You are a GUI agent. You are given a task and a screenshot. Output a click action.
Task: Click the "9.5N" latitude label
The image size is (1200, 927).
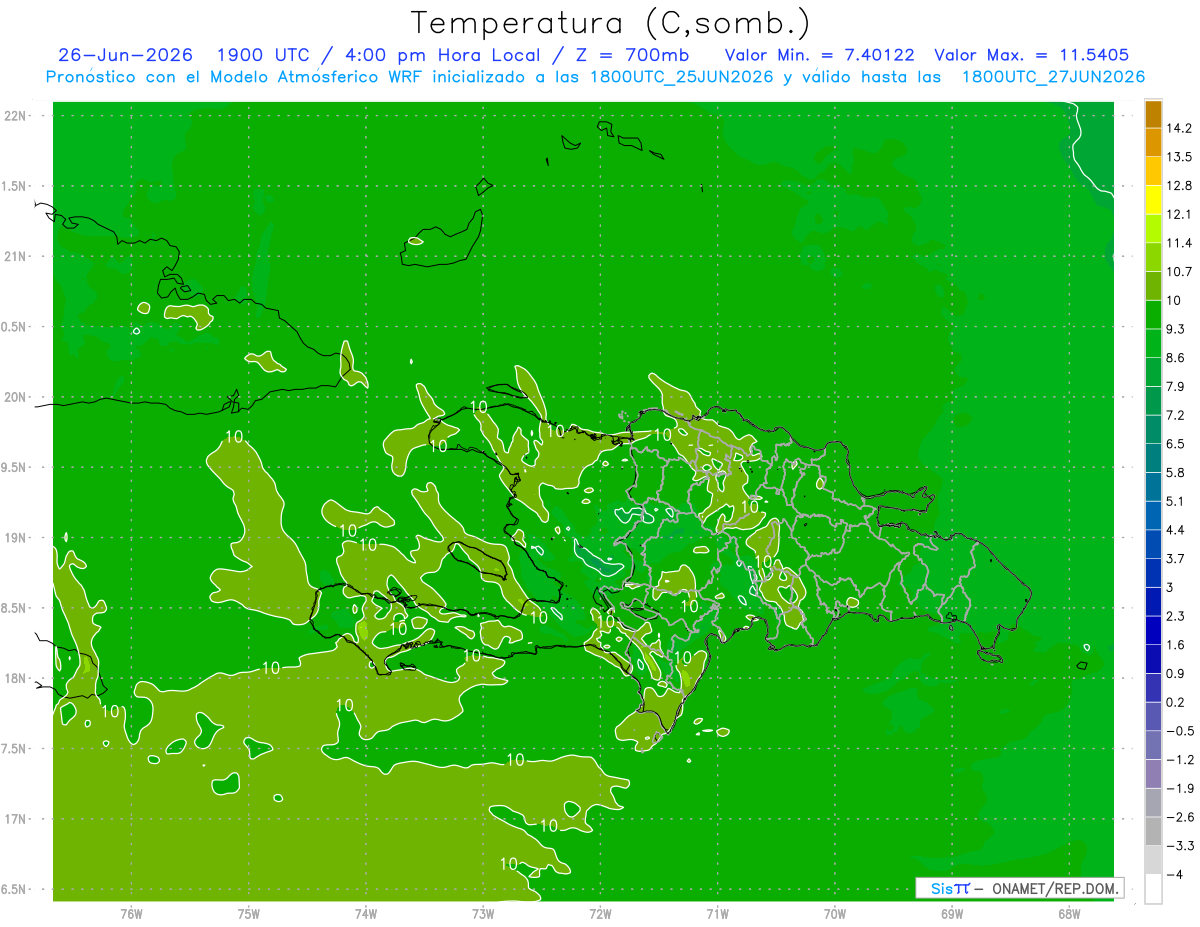[x=14, y=468]
